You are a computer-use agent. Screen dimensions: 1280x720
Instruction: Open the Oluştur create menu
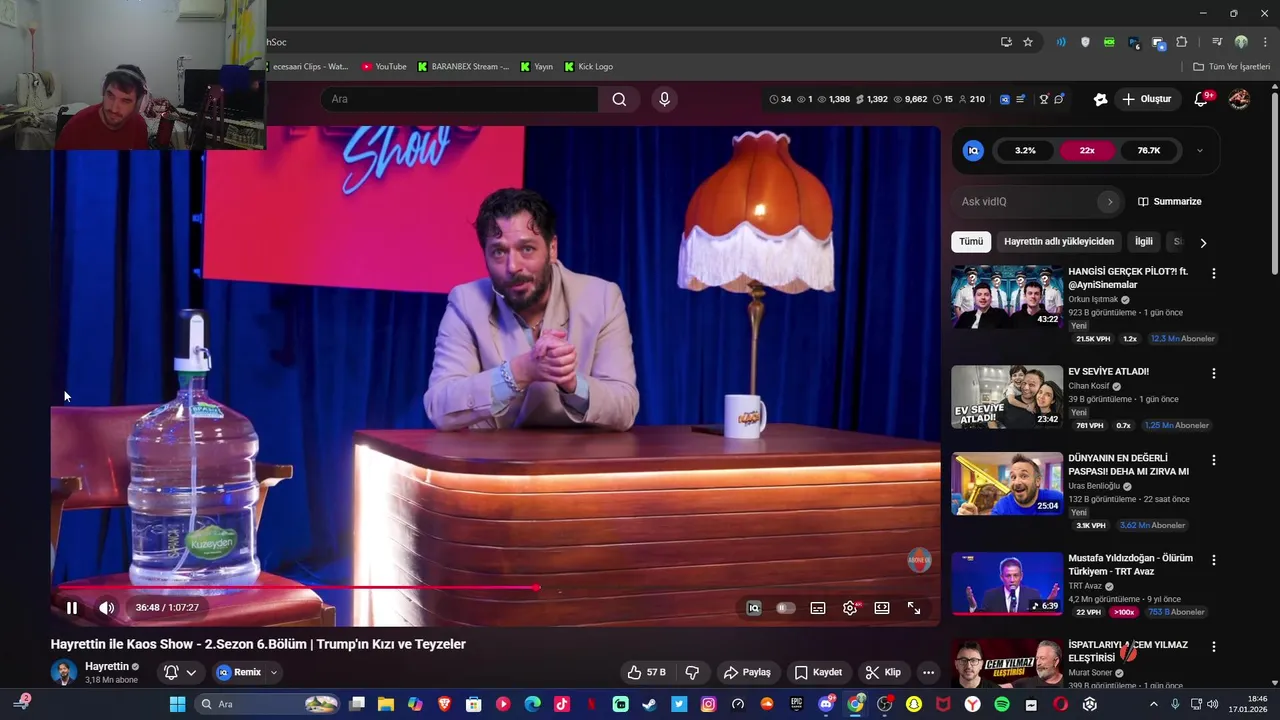(x=1146, y=99)
